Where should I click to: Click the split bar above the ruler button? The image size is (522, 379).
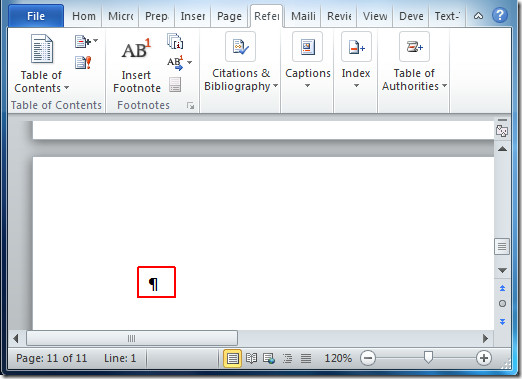502,120
